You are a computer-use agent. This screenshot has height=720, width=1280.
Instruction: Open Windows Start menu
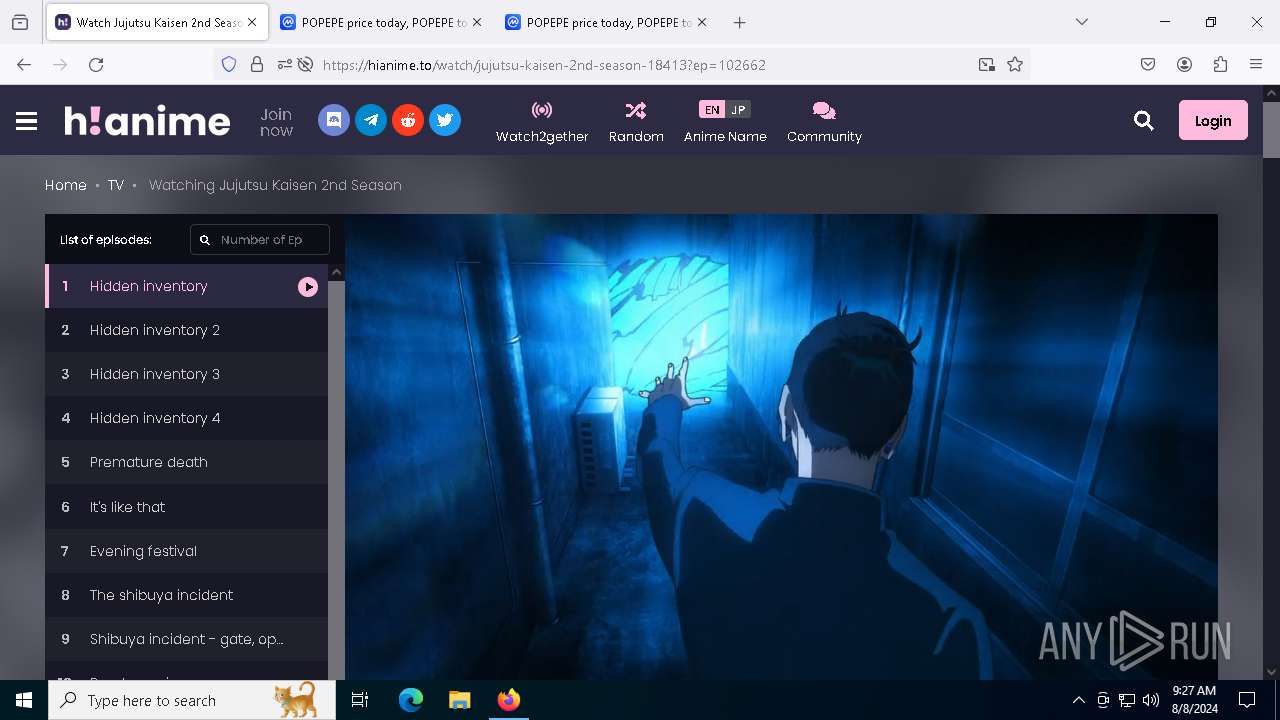click(24, 700)
